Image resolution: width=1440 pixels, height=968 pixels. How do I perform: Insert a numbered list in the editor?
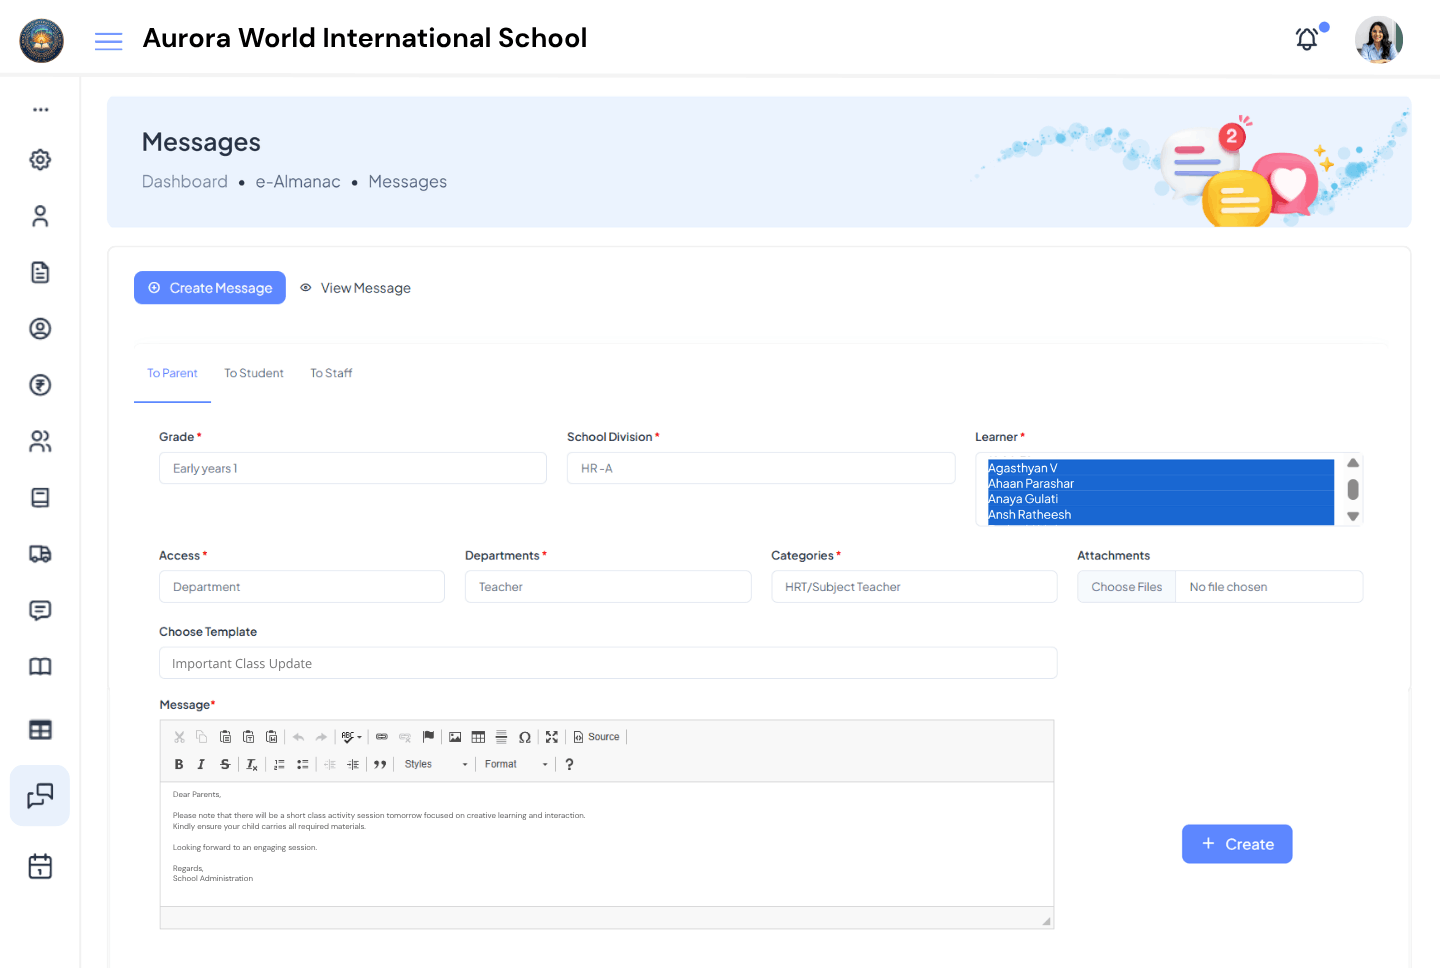[278, 764]
